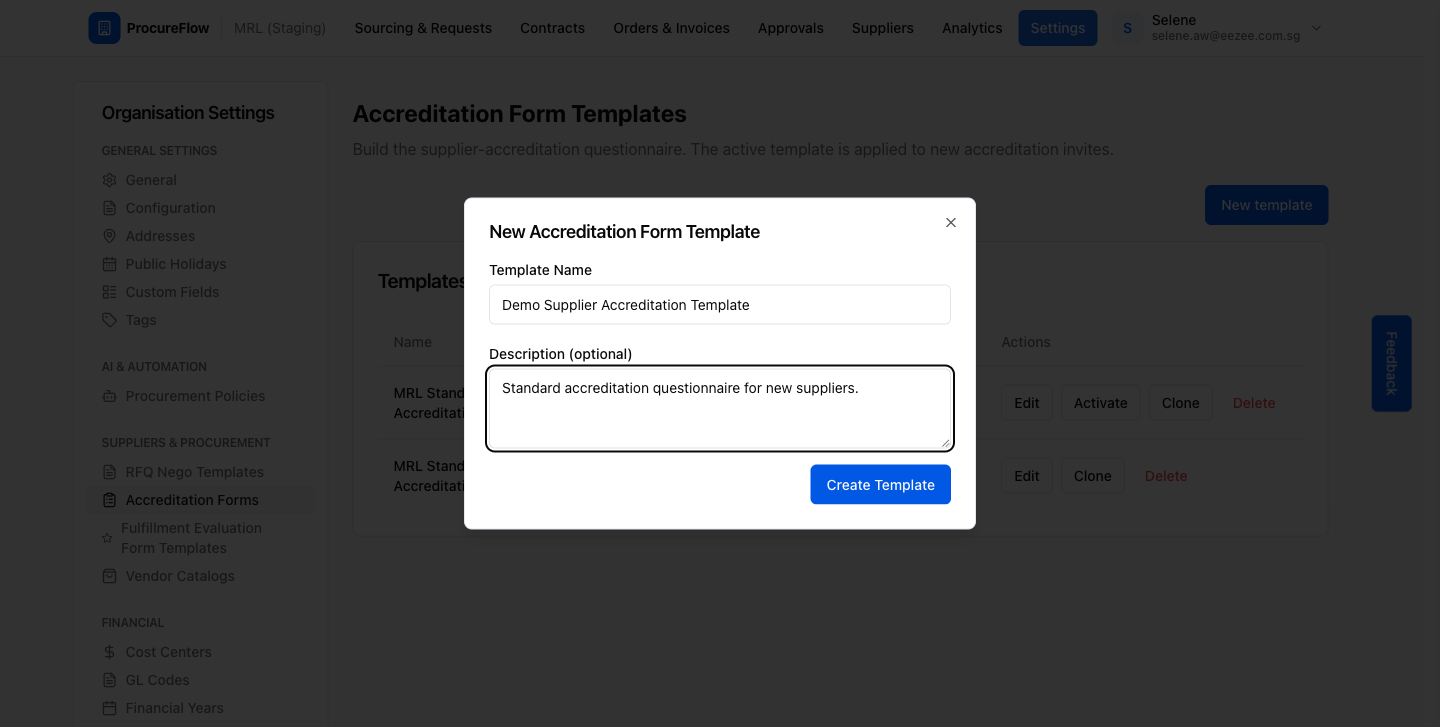Go to the Approvals section

point(790,28)
